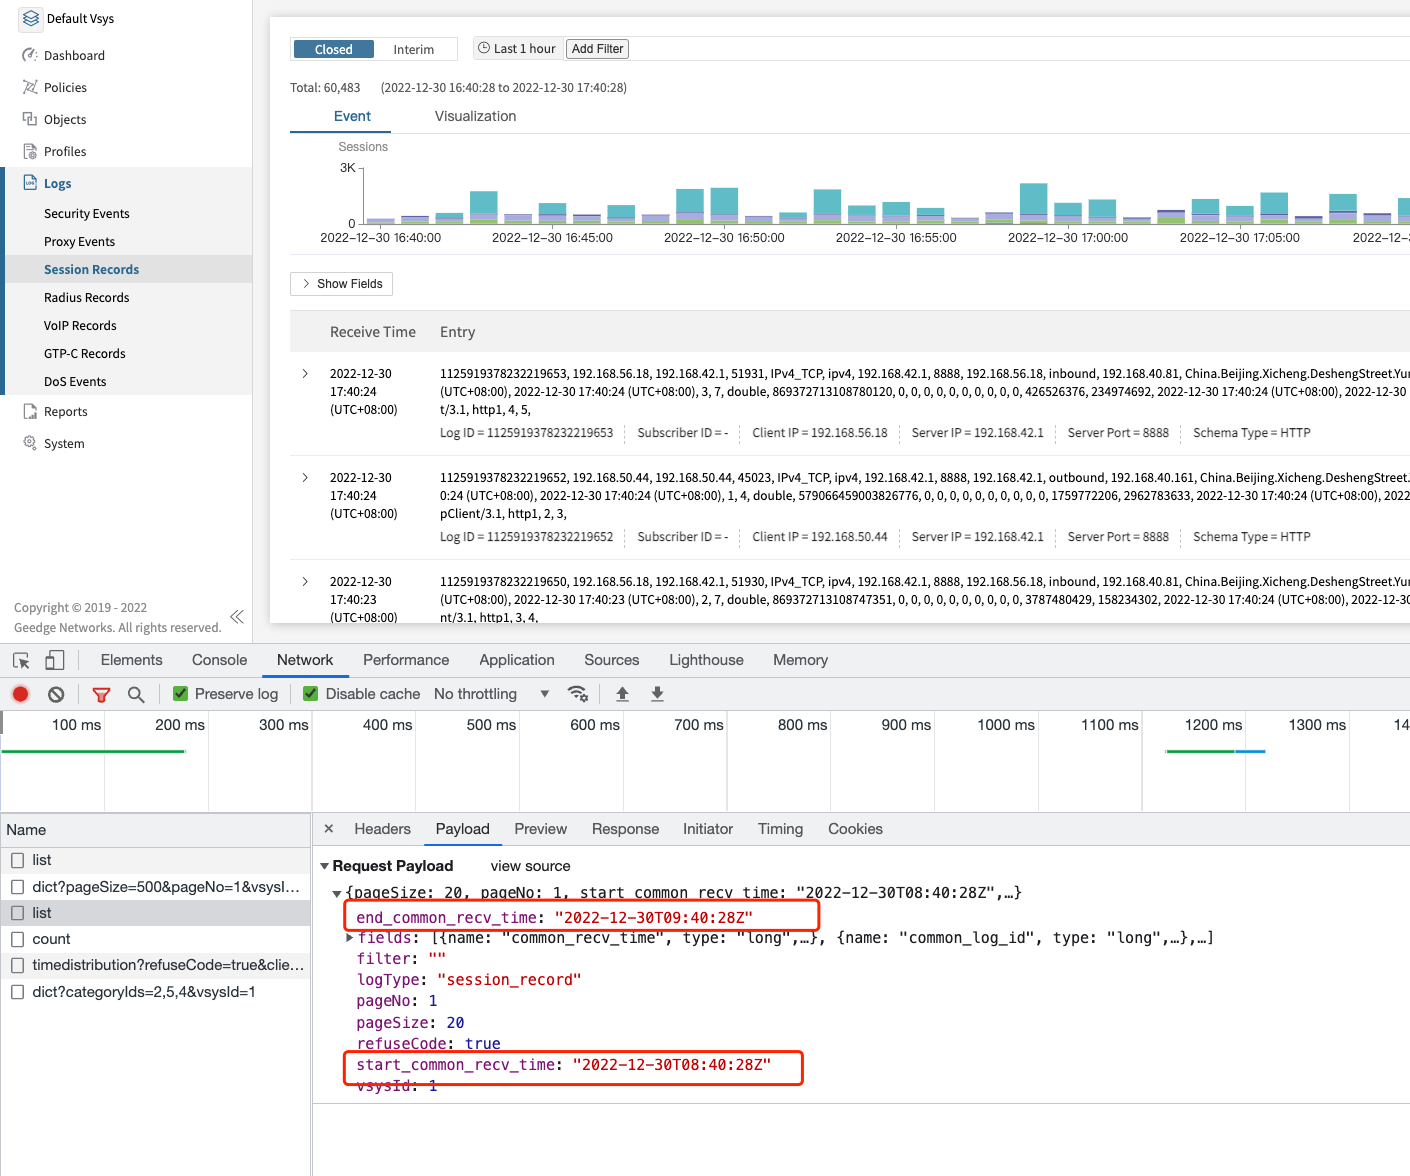Toggle the network filter funnel icon
The width and height of the screenshot is (1410, 1176).
(101, 694)
